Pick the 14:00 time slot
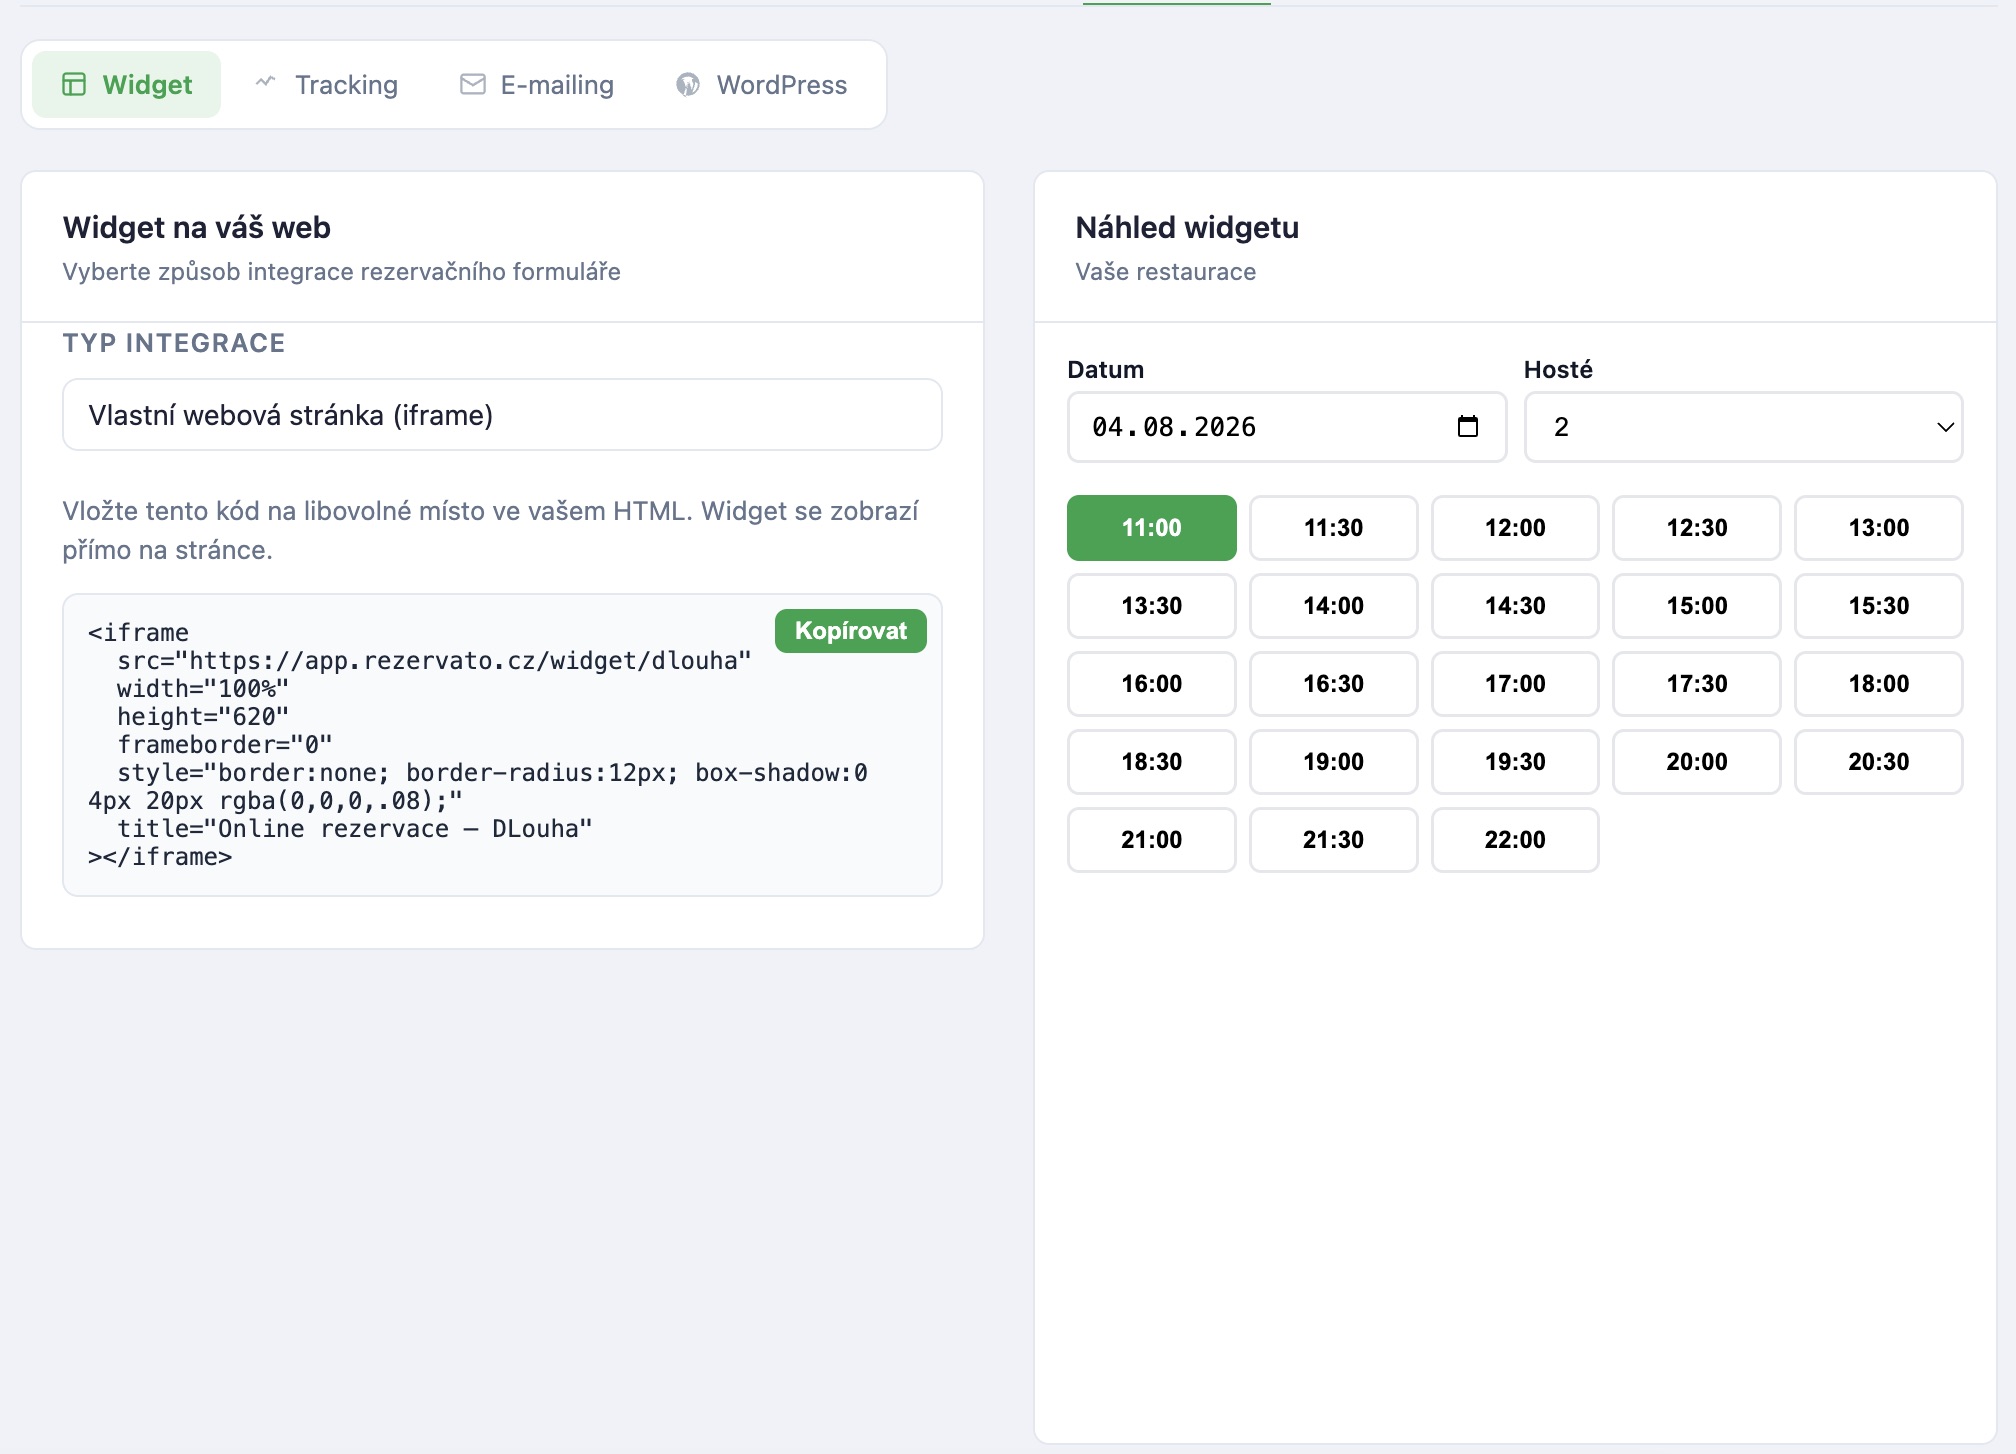The width and height of the screenshot is (2016, 1454). click(1333, 606)
